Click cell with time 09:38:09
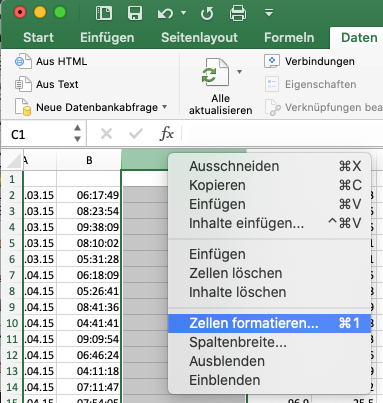This screenshot has width=383, height=403. tap(89, 227)
